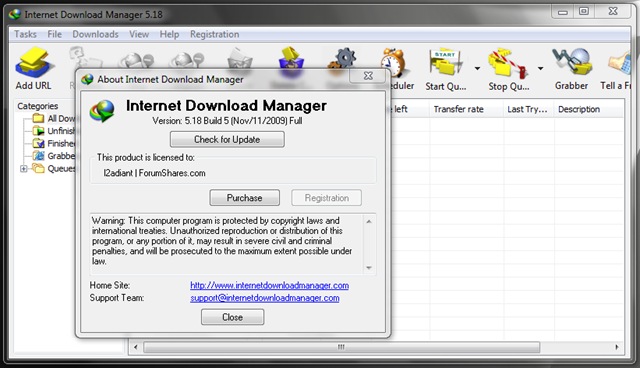Select the Queues category folder
Screen dimensions: 640x368
54,168
